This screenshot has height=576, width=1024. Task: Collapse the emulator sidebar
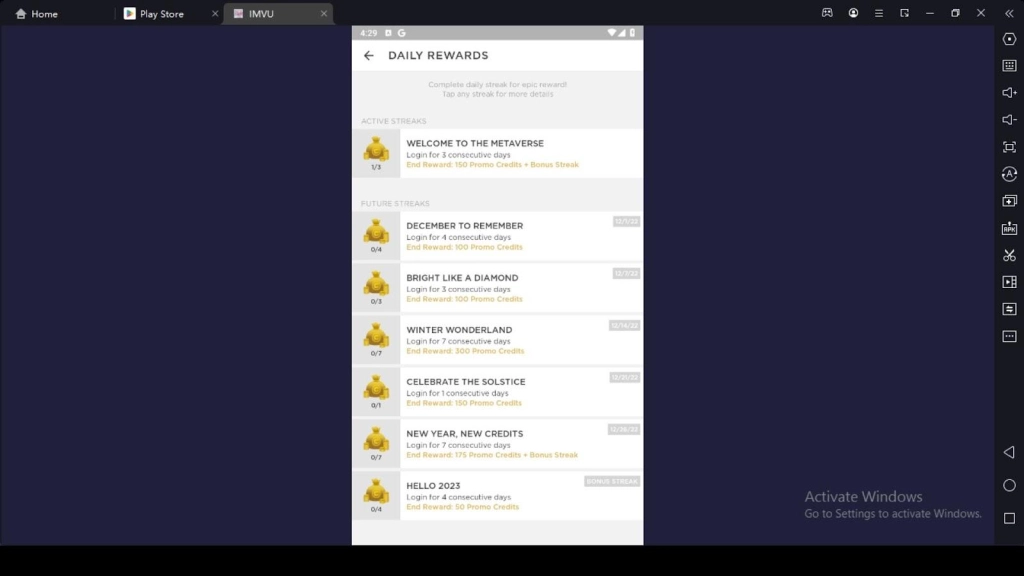point(1009,13)
